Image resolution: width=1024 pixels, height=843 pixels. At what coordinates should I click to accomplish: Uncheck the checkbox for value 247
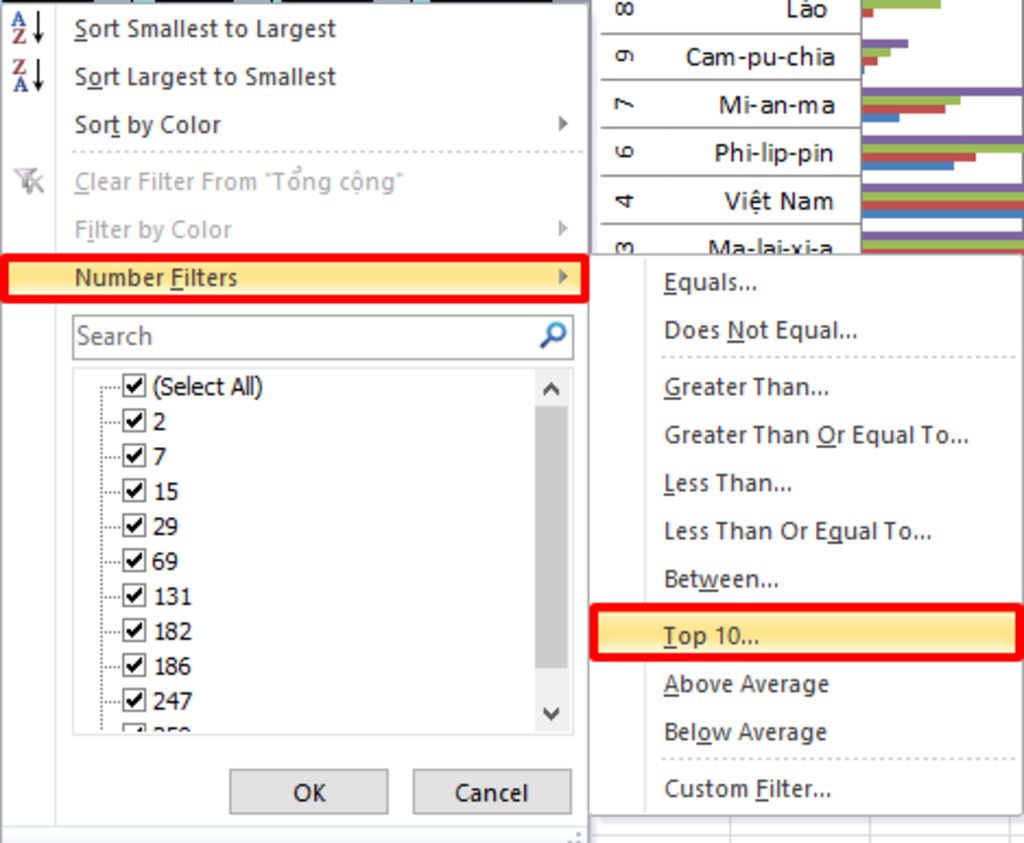tap(134, 701)
